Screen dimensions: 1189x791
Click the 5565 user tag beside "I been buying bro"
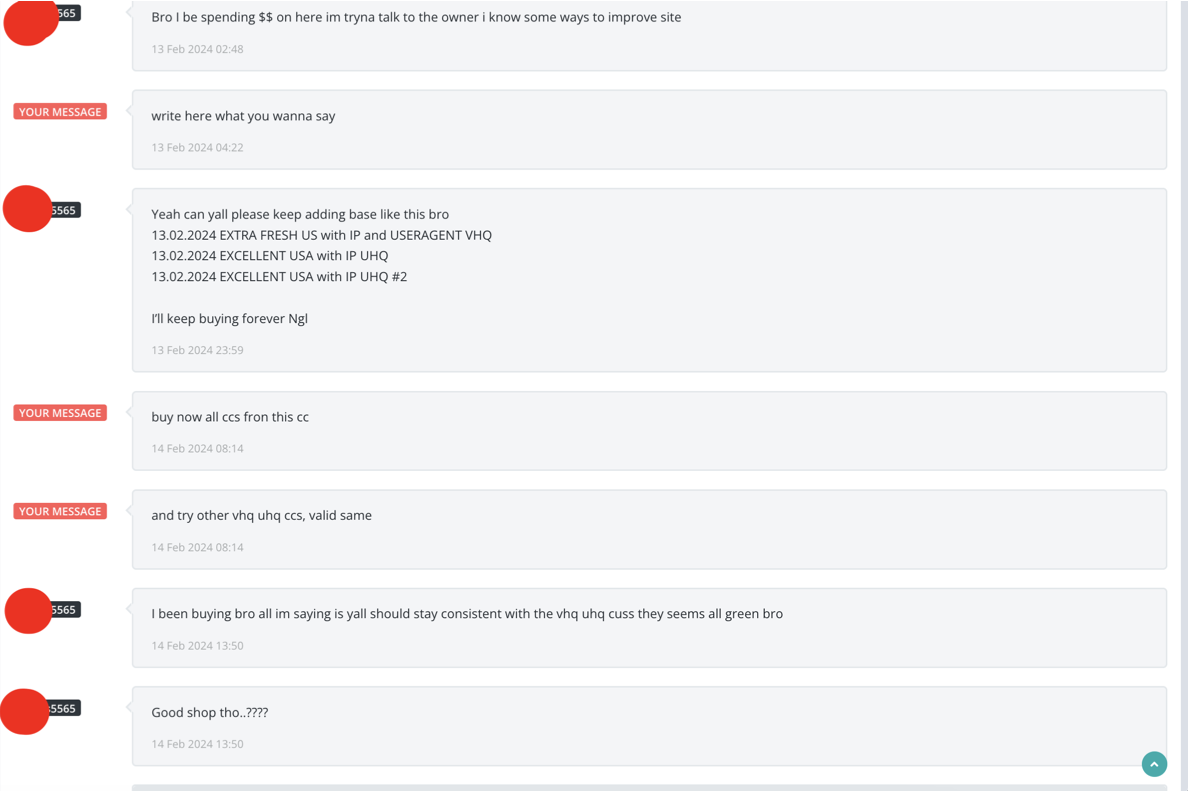tap(64, 609)
